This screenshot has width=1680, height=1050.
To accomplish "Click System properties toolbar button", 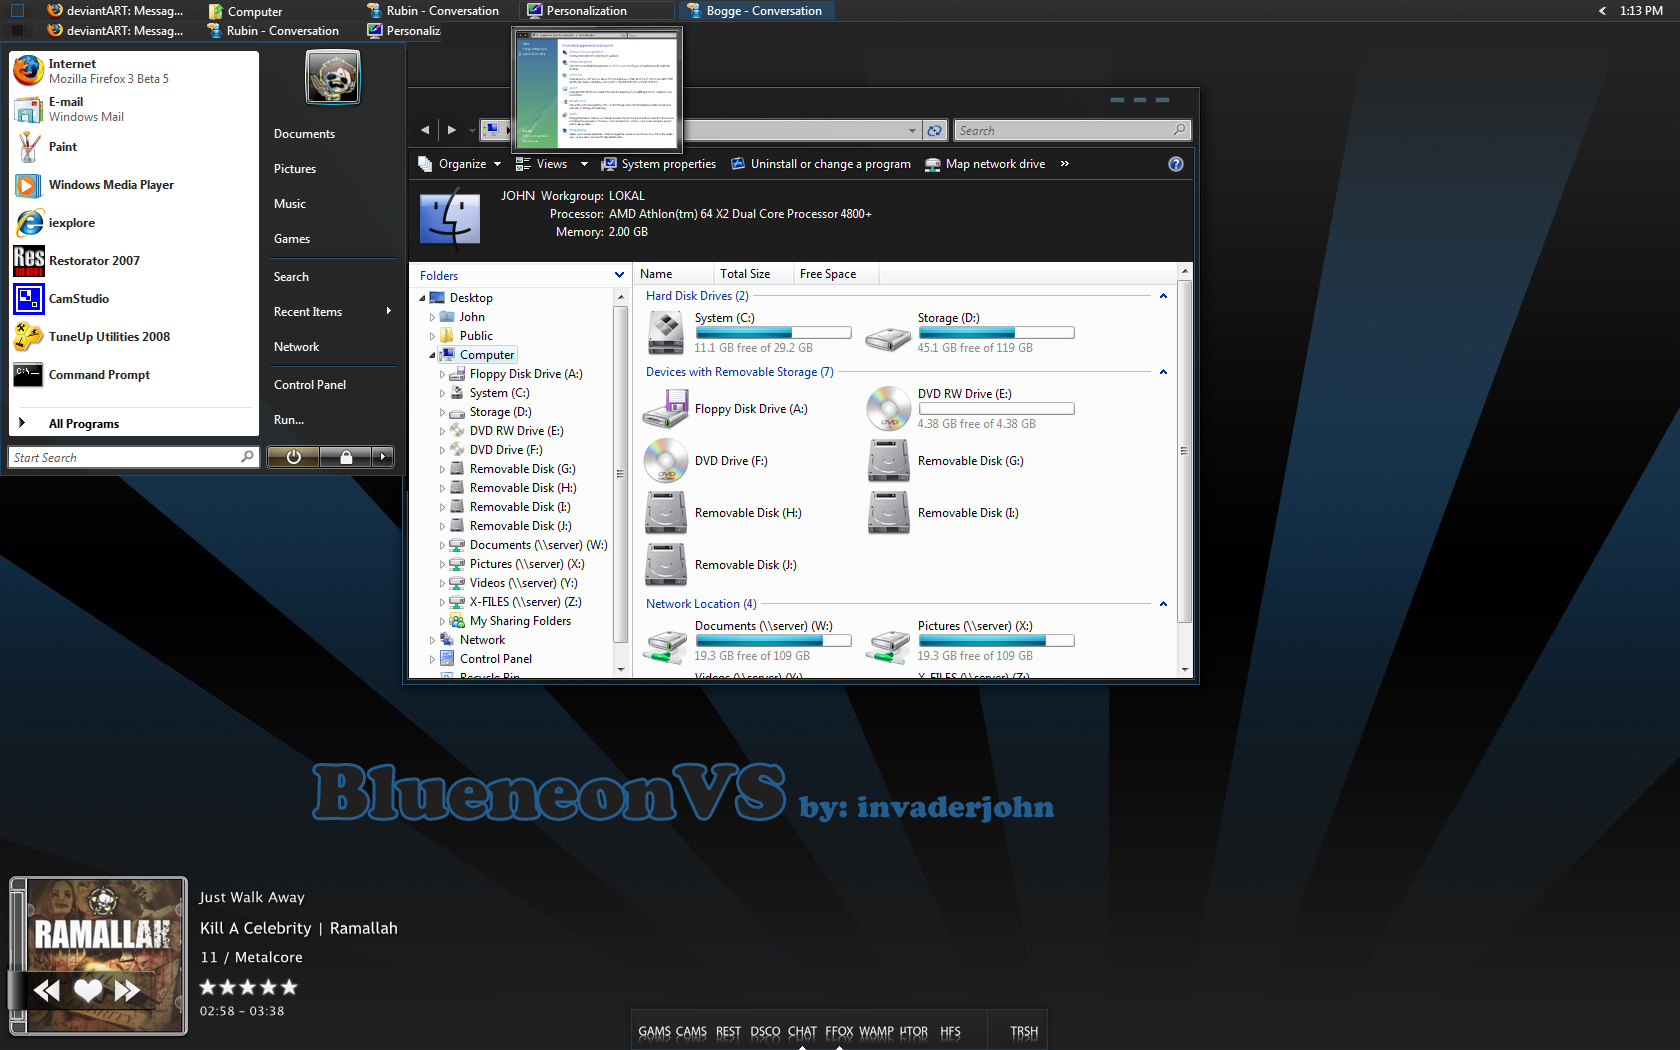I will [658, 164].
